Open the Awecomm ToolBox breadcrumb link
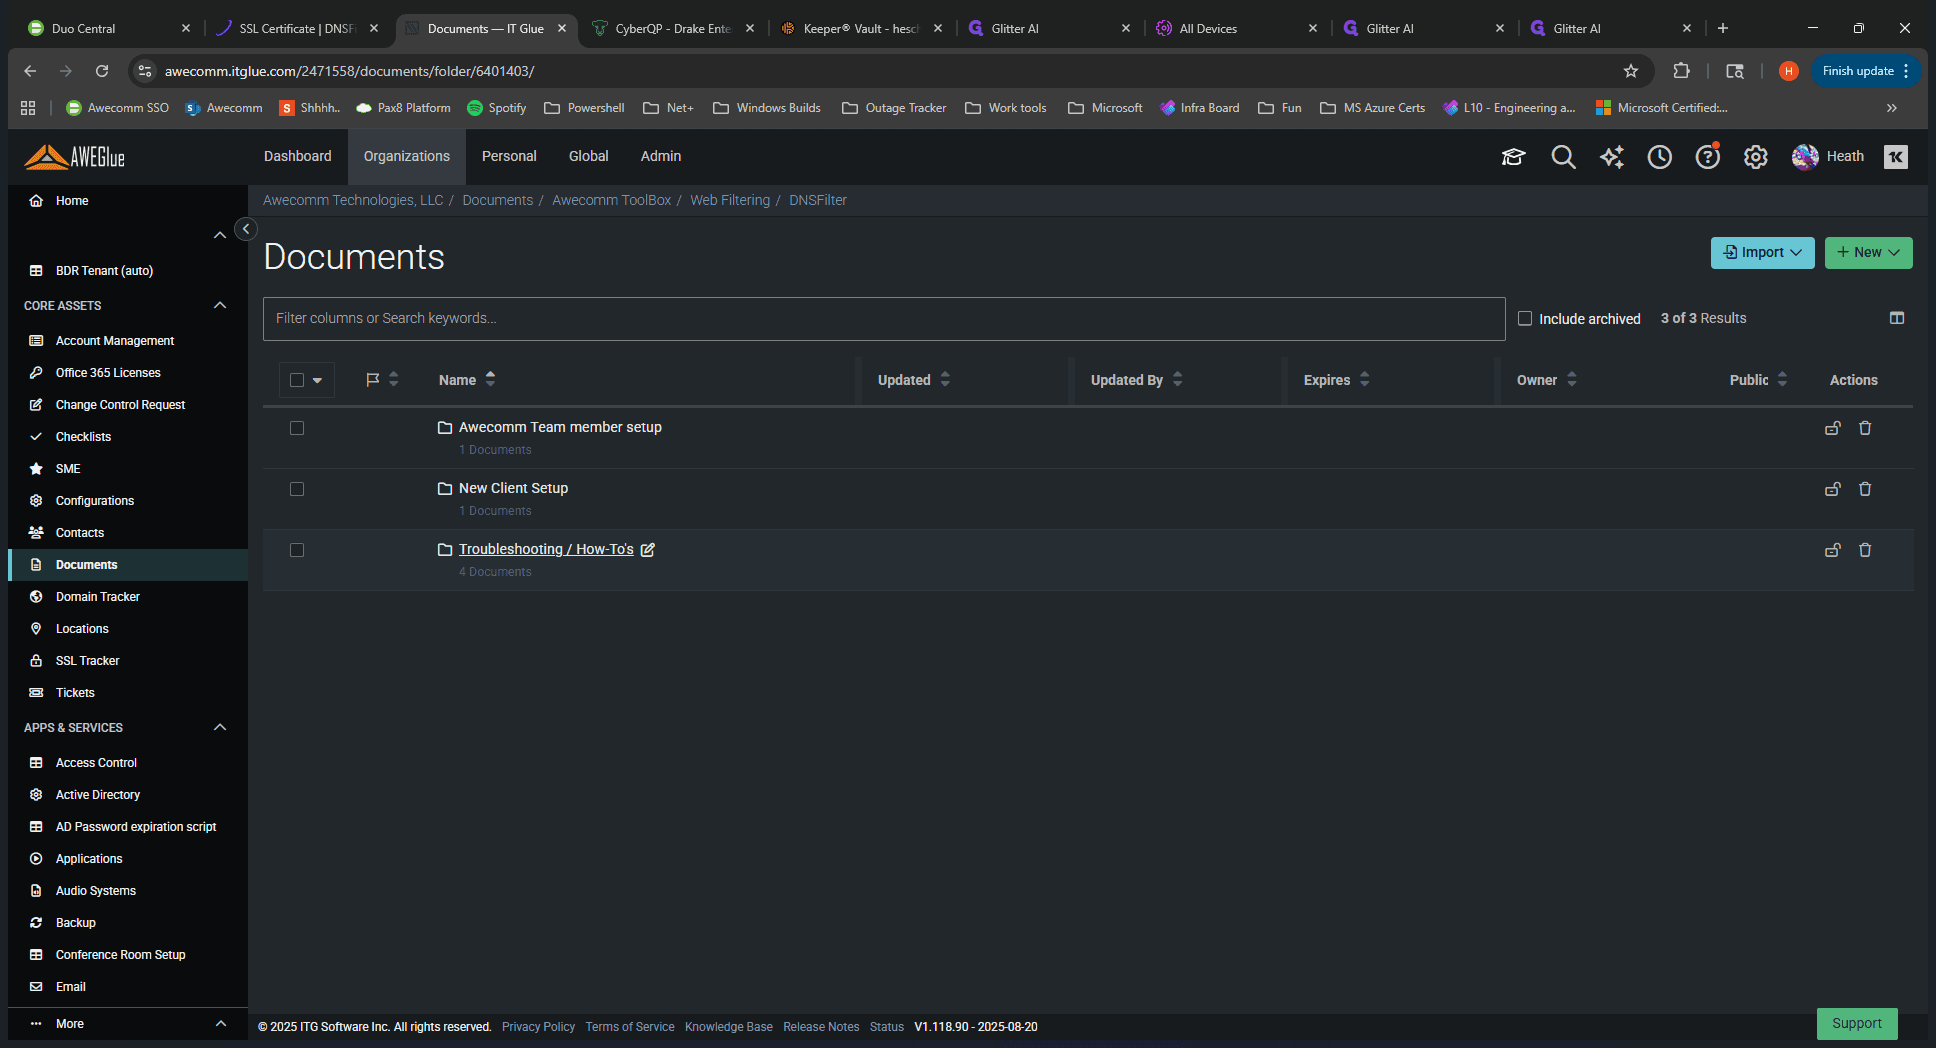This screenshot has height=1048, width=1936. tap(611, 200)
